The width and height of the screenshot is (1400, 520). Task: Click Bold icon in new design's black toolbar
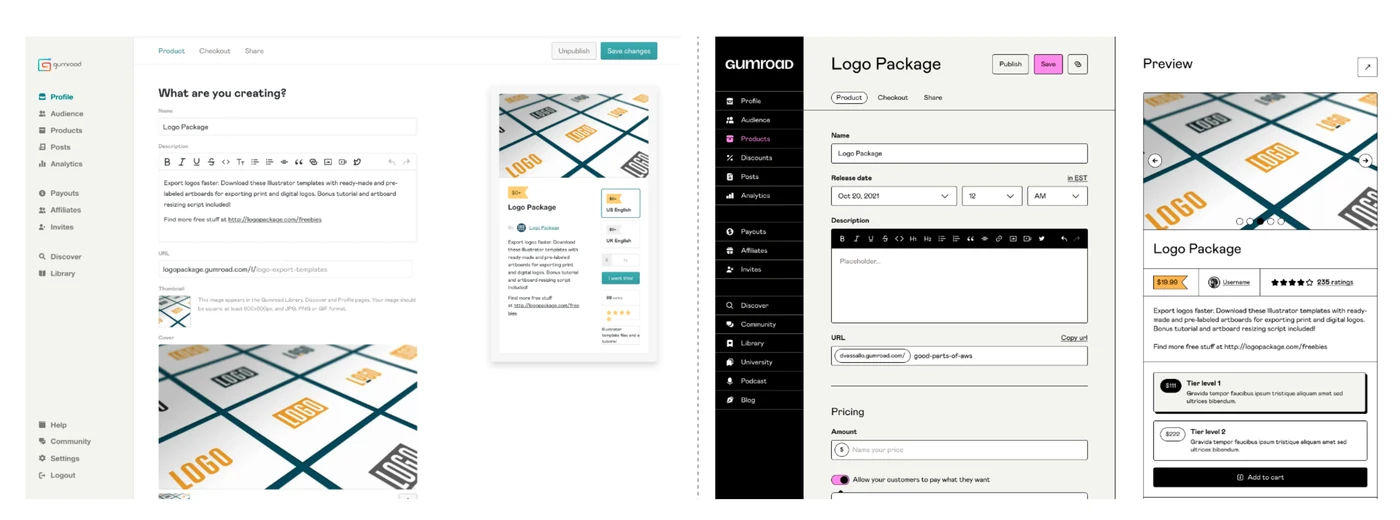[842, 239]
